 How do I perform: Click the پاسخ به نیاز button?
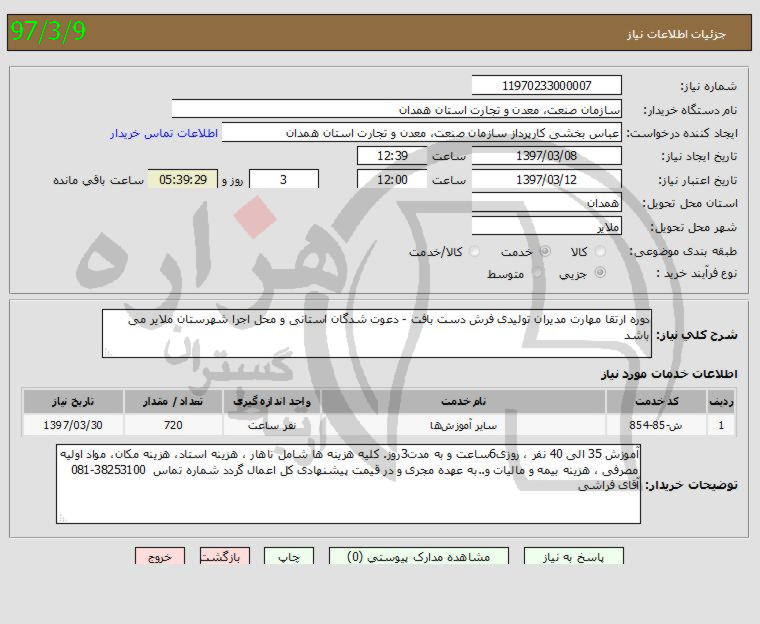573,557
